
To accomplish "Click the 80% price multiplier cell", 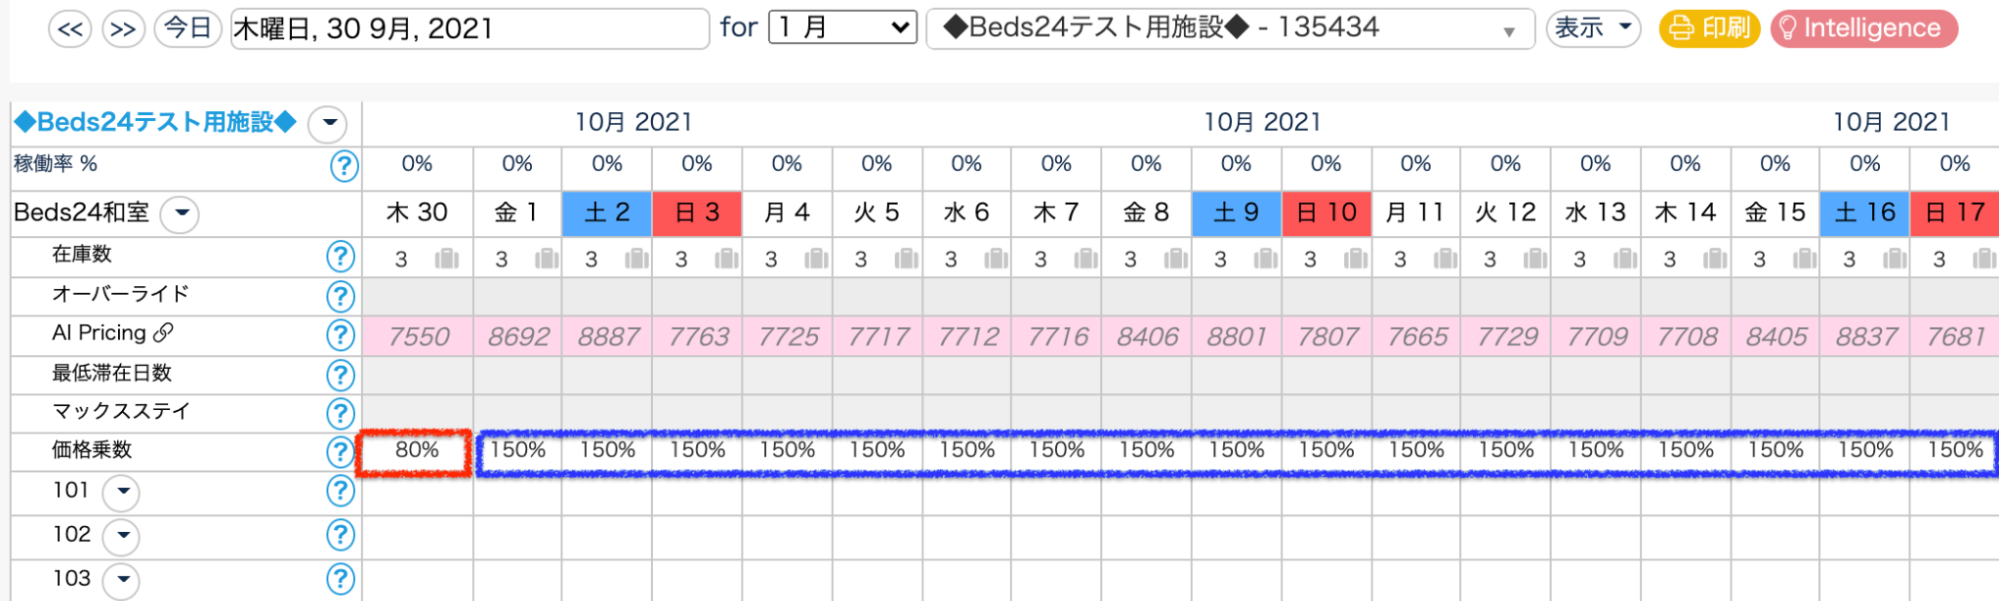I will click(416, 451).
